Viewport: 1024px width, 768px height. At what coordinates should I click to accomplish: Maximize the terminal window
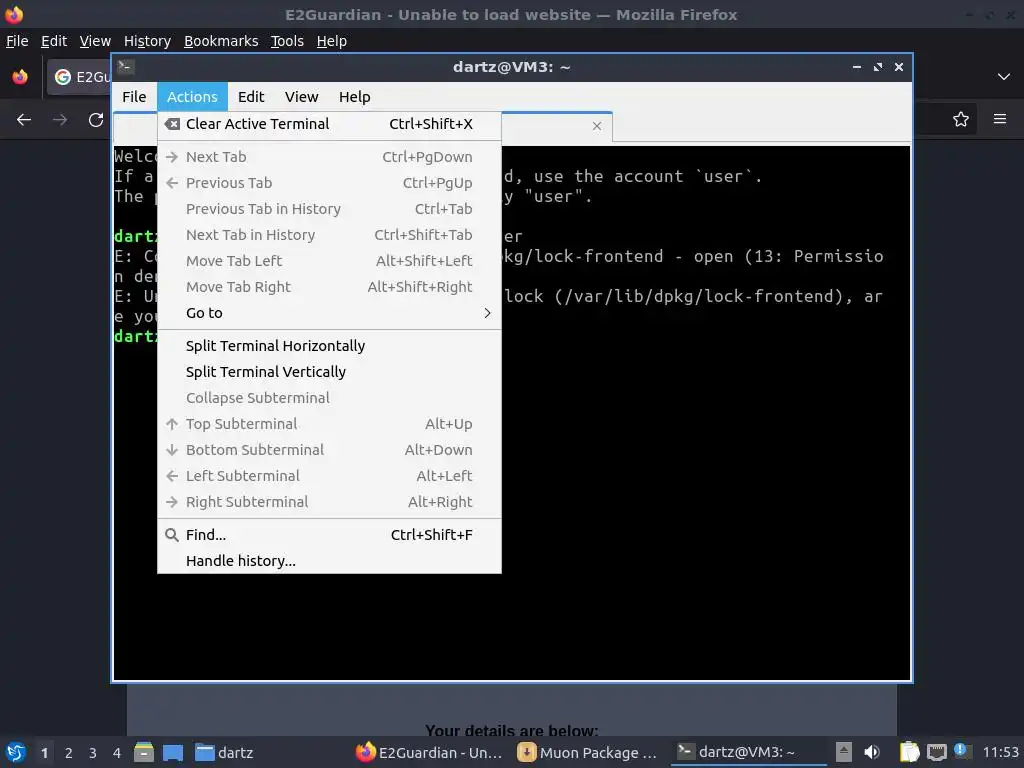(x=878, y=67)
